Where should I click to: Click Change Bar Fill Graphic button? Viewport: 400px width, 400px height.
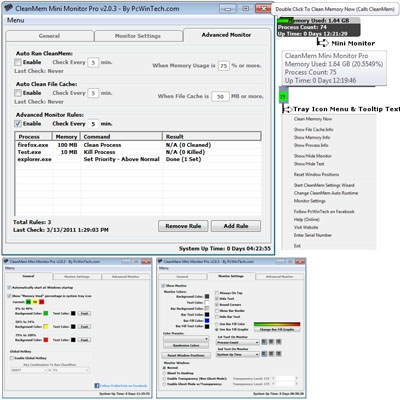click(x=277, y=329)
